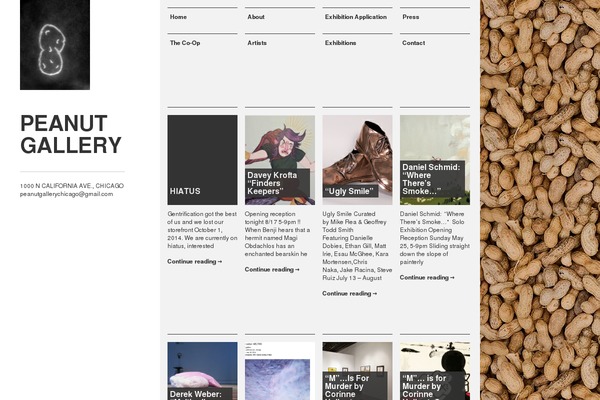Click the 1000 N California Ave., Chicago address
The height and width of the screenshot is (400, 600).
tap(72, 186)
